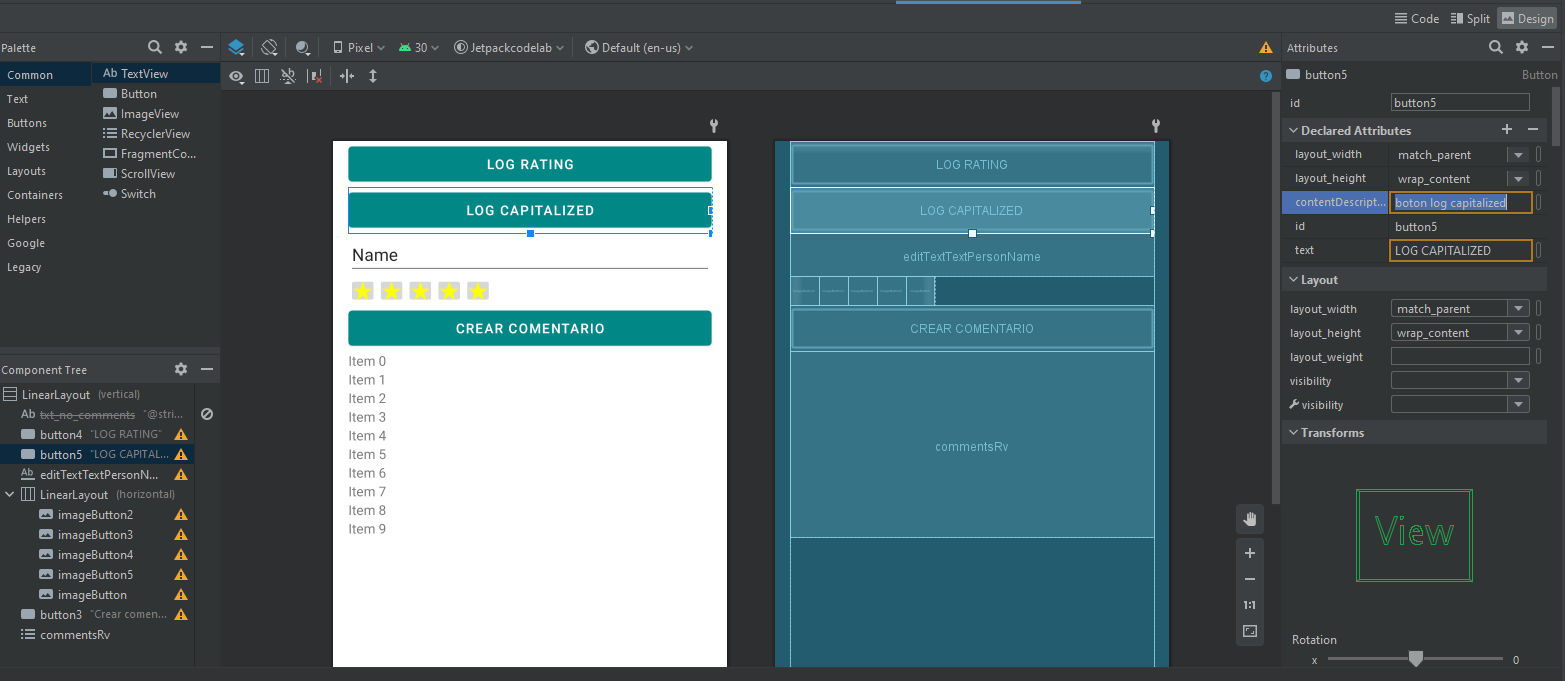Image resolution: width=1565 pixels, height=681 pixels.
Task: Select the Widgets palette category
Action: (45, 147)
